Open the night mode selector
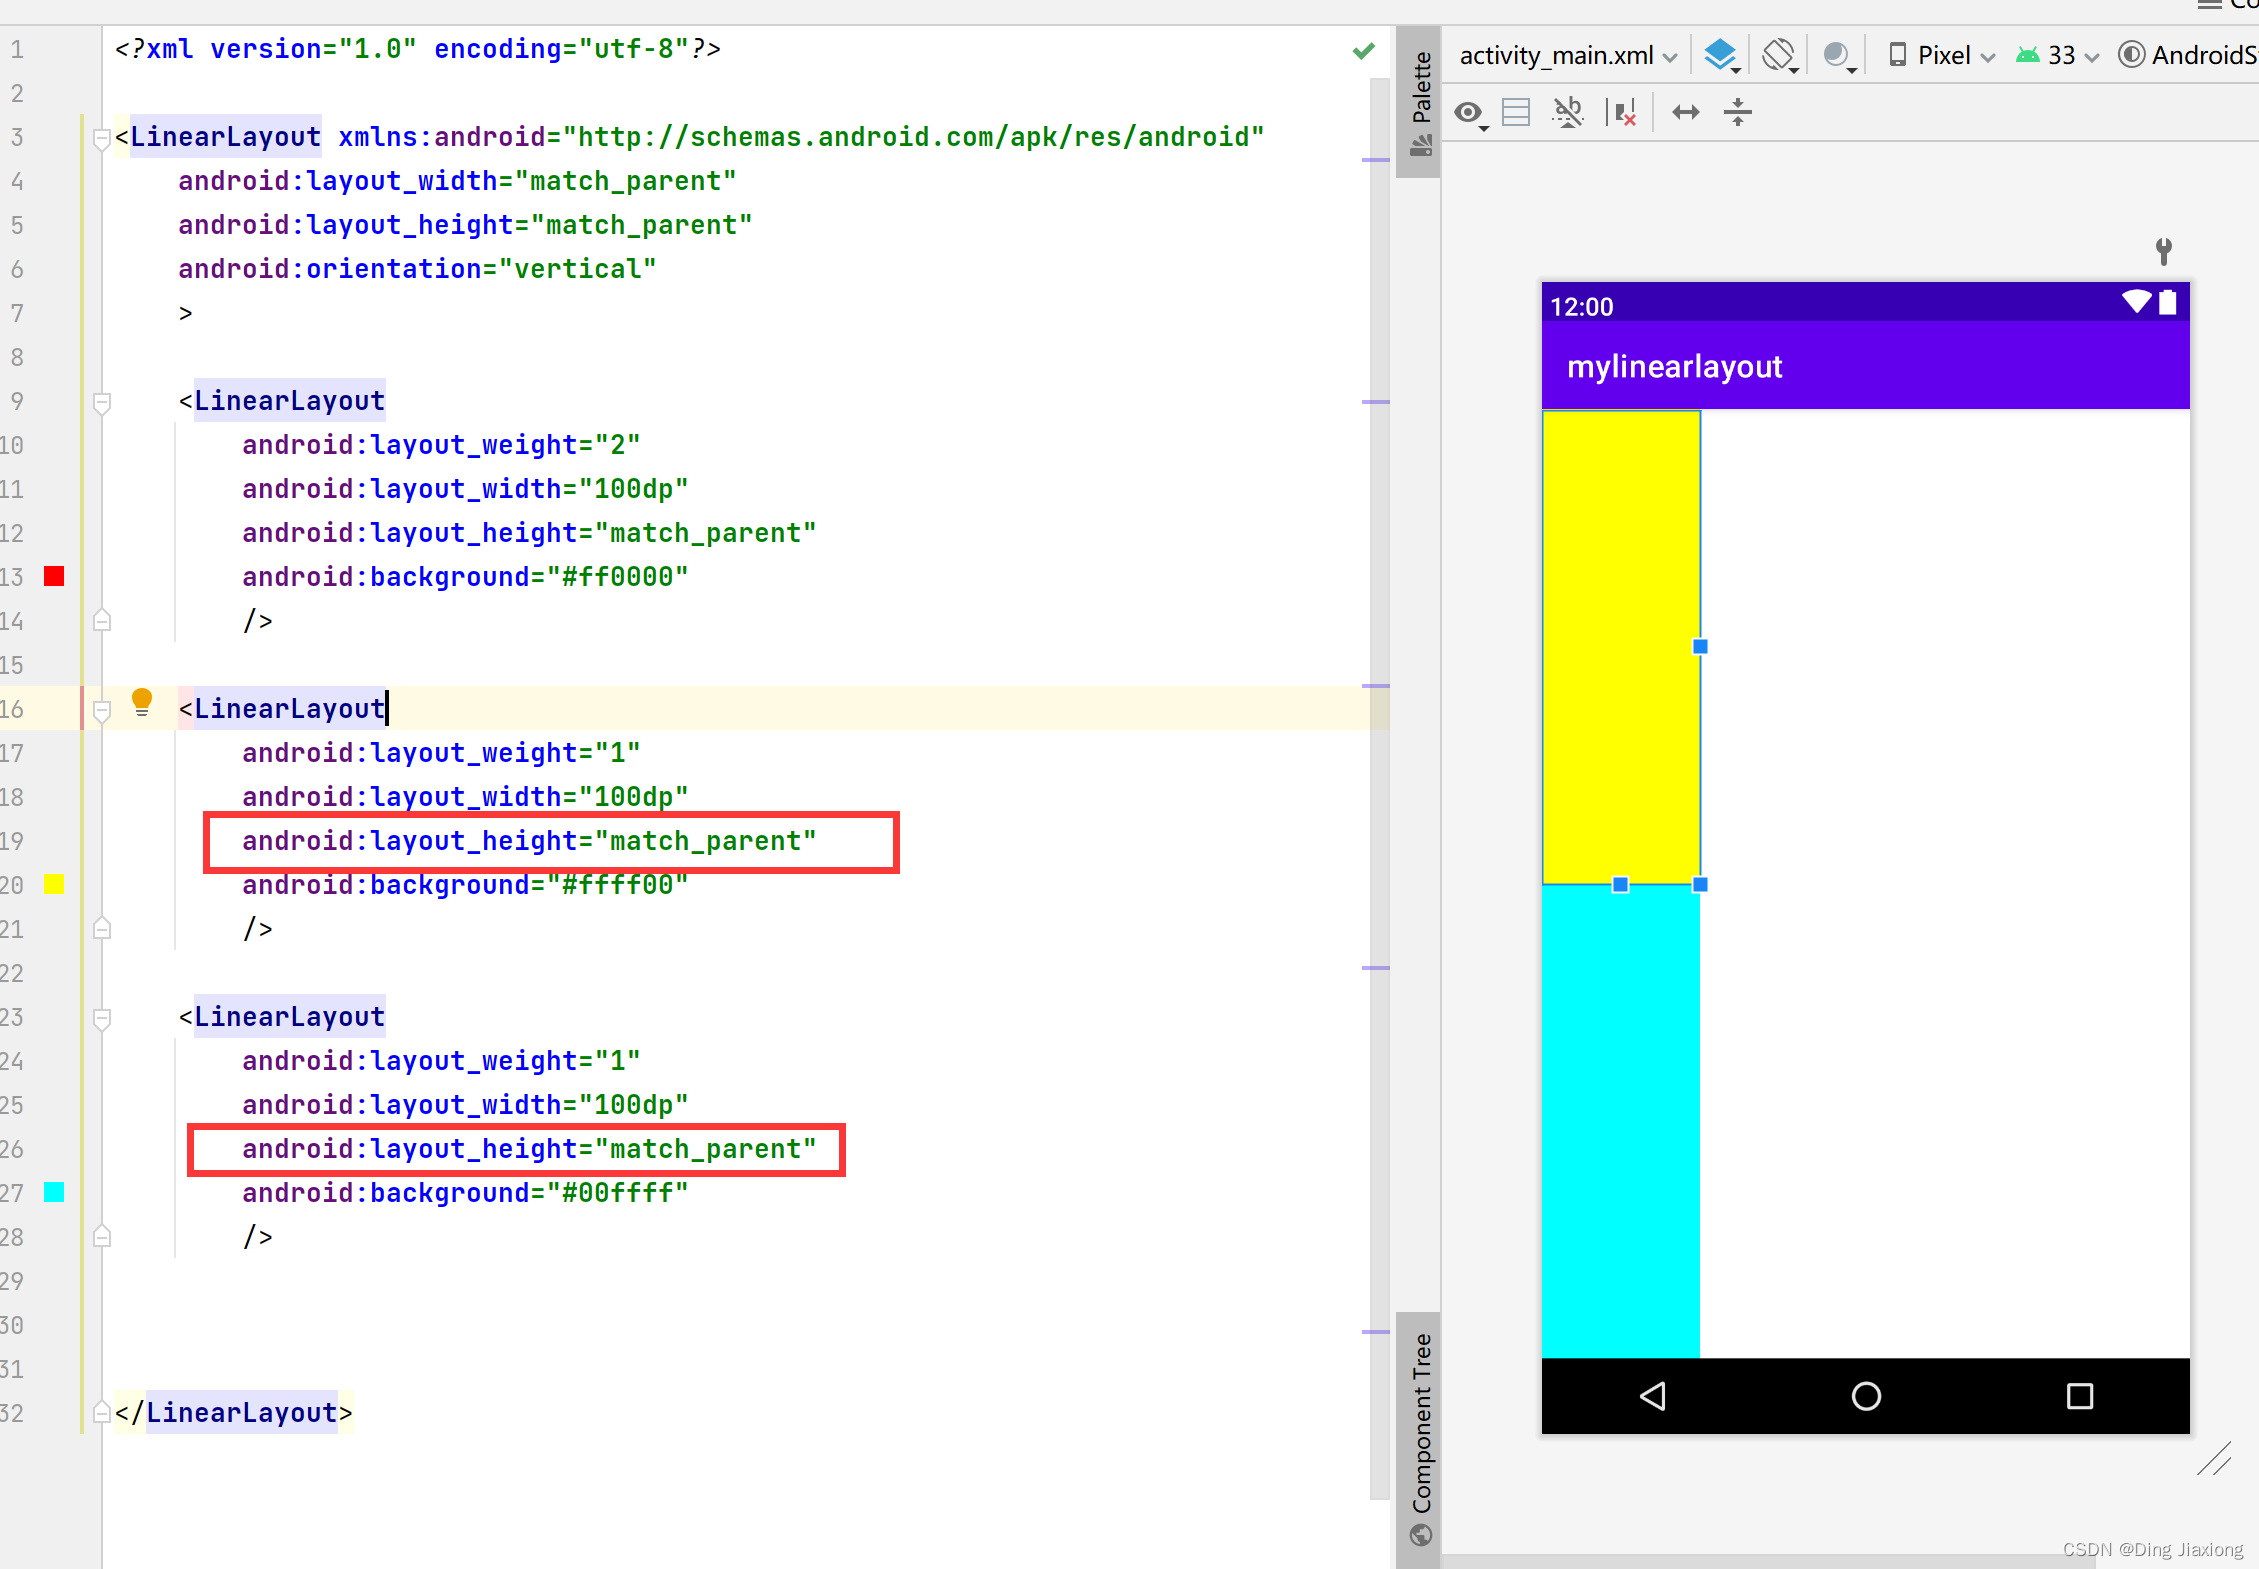This screenshot has height=1569, width=2259. [x=1839, y=55]
